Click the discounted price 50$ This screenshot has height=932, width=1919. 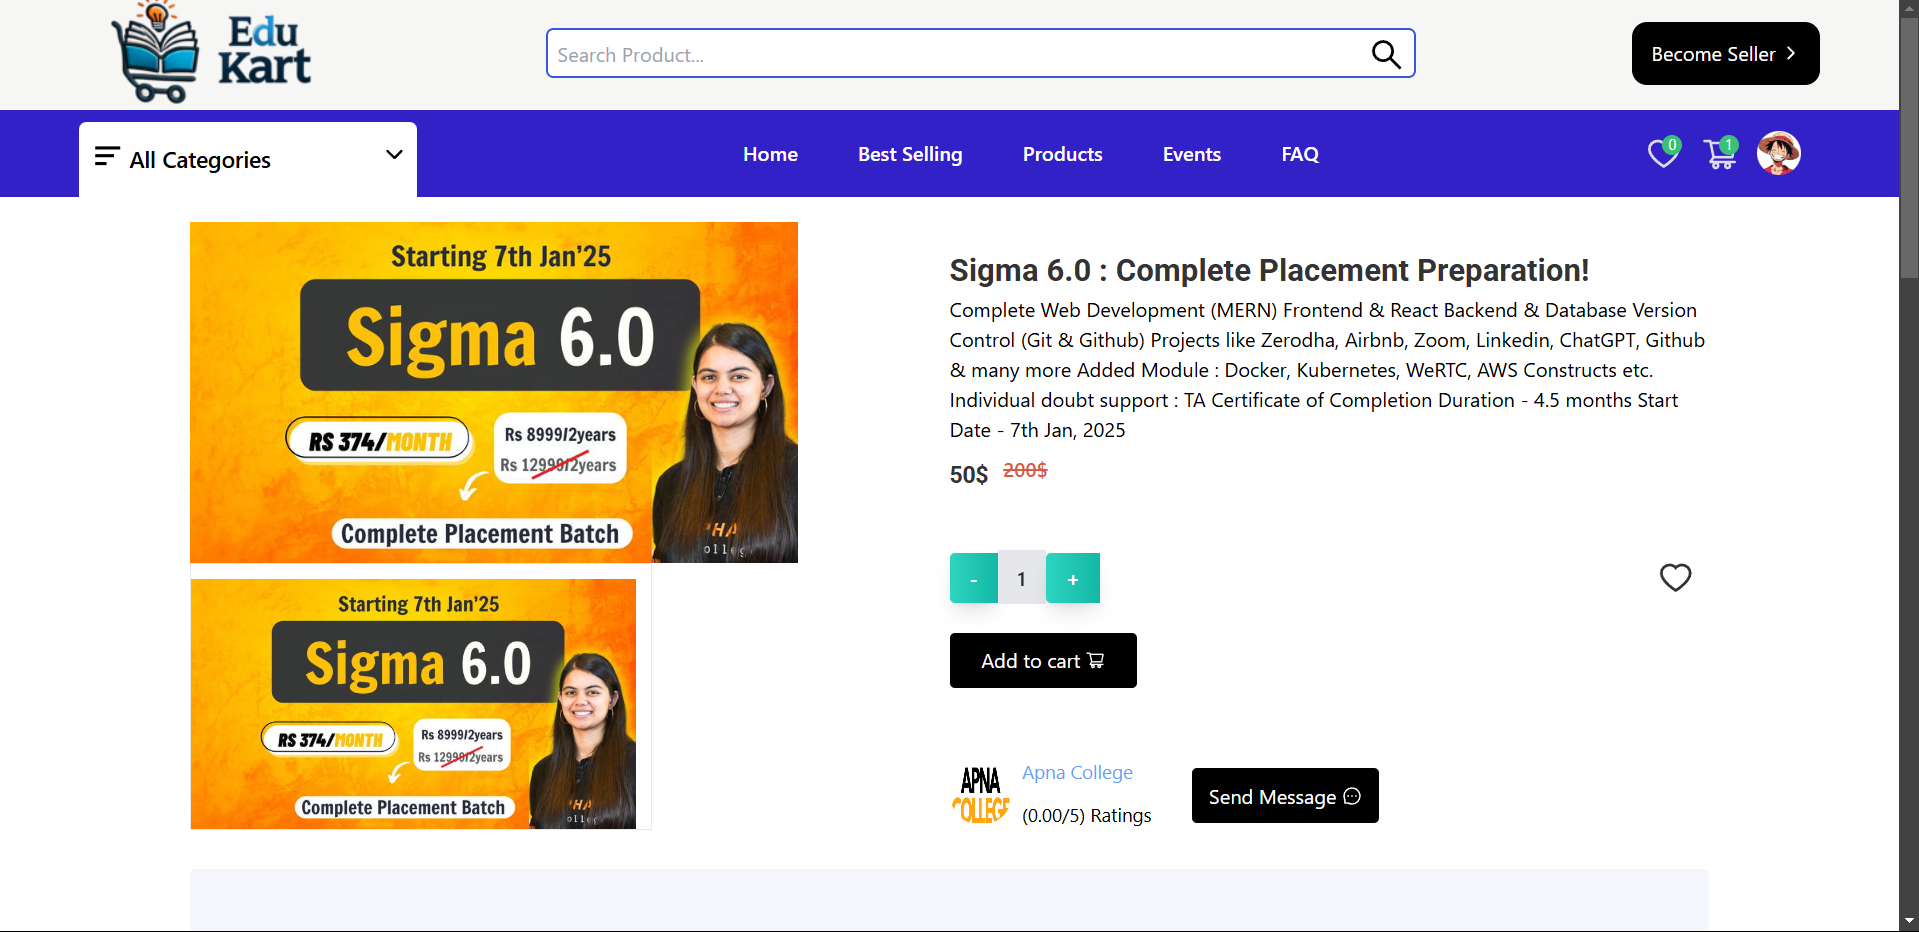pos(969,474)
